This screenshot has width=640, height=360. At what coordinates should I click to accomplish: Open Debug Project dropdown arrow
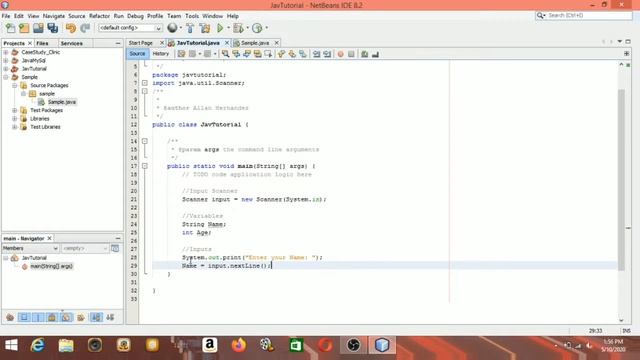tap(247, 28)
